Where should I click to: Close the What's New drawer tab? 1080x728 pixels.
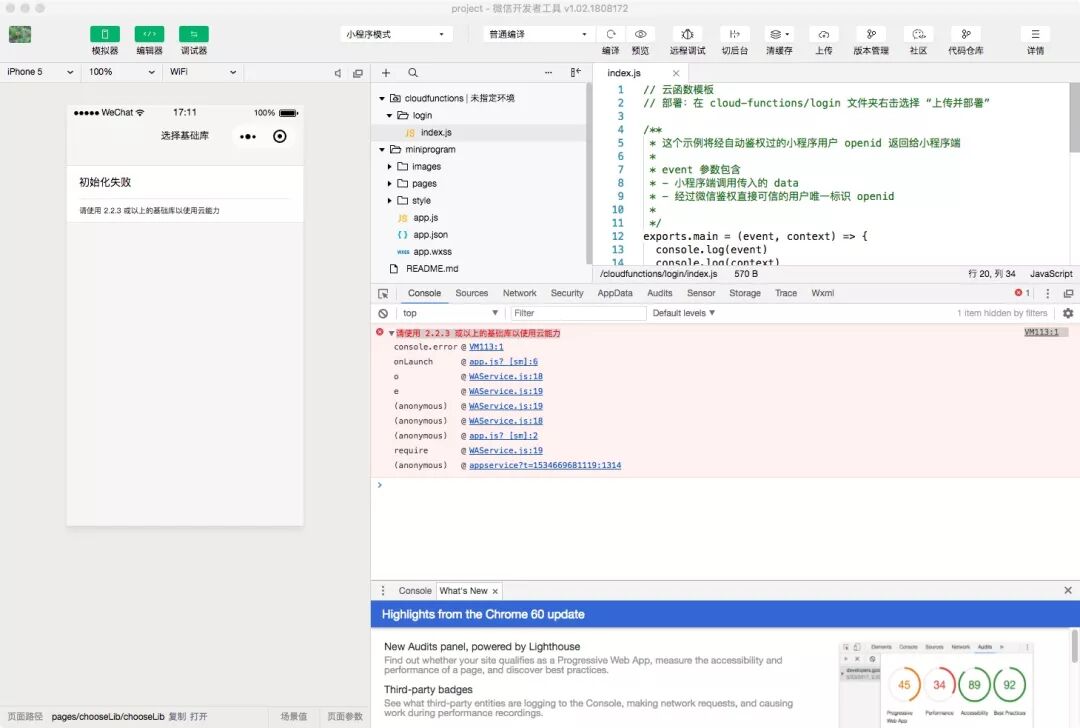point(495,592)
